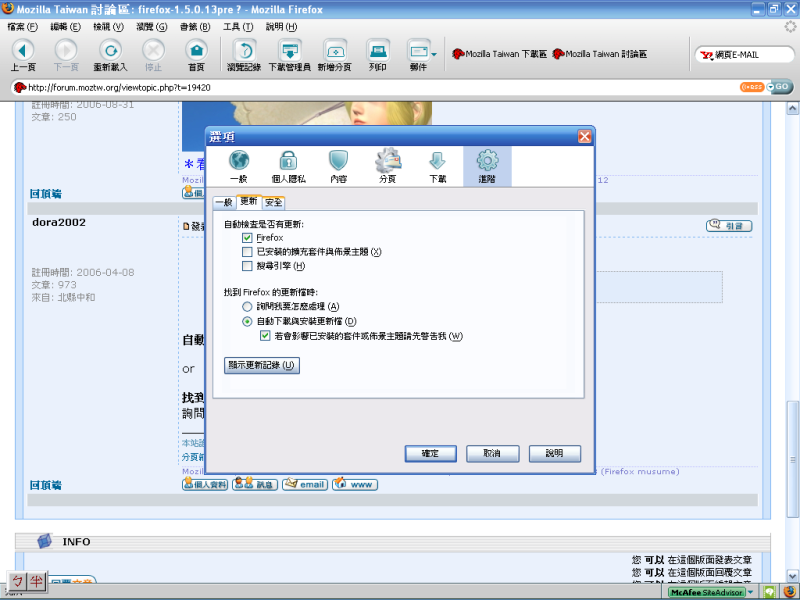800x600 pixels.
Task: Open the home page (首頁) icon
Action: 196,55
